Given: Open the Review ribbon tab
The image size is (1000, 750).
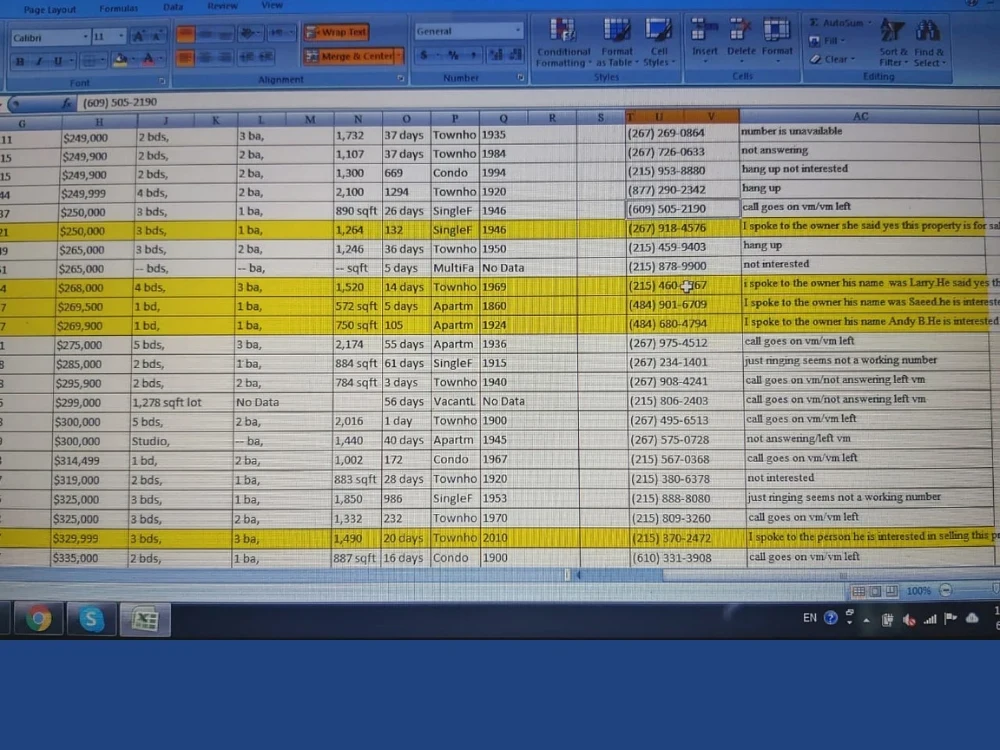Looking at the screenshot, I should click(x=222, y=6).
